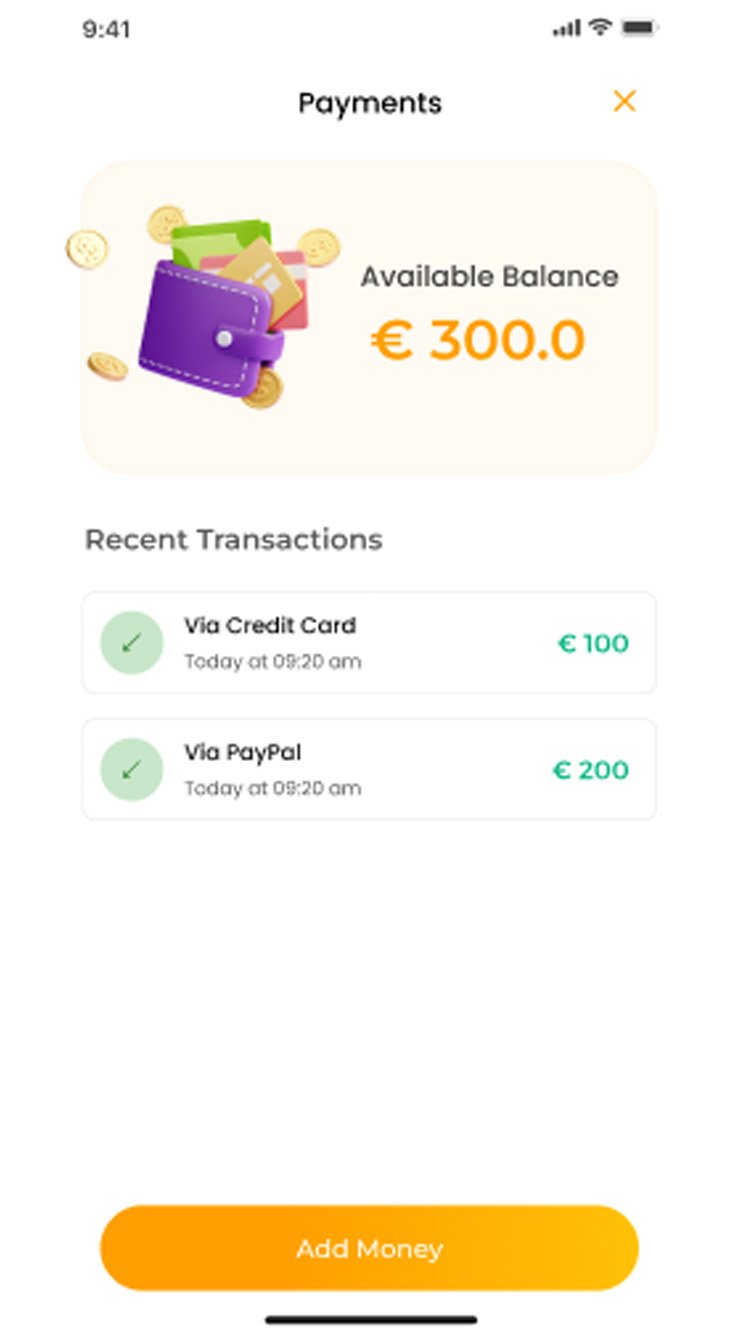750x1334 pixels.
Task: Open the Via Credit Card transaction
Action: 369,642
